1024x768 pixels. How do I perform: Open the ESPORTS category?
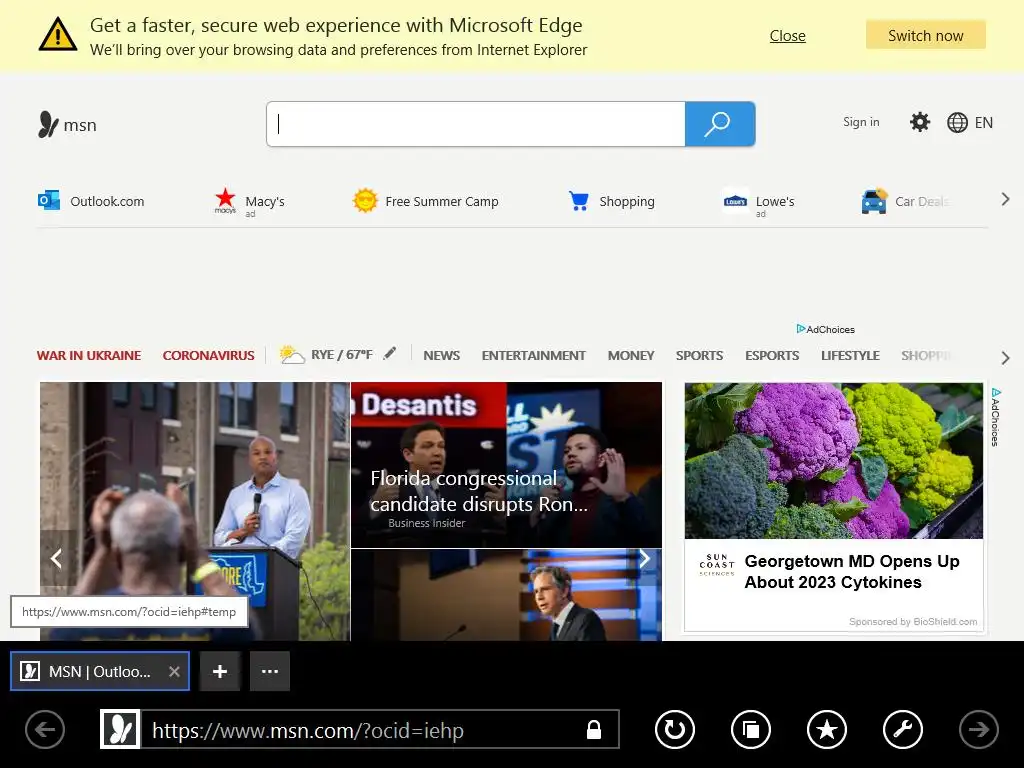772,355
